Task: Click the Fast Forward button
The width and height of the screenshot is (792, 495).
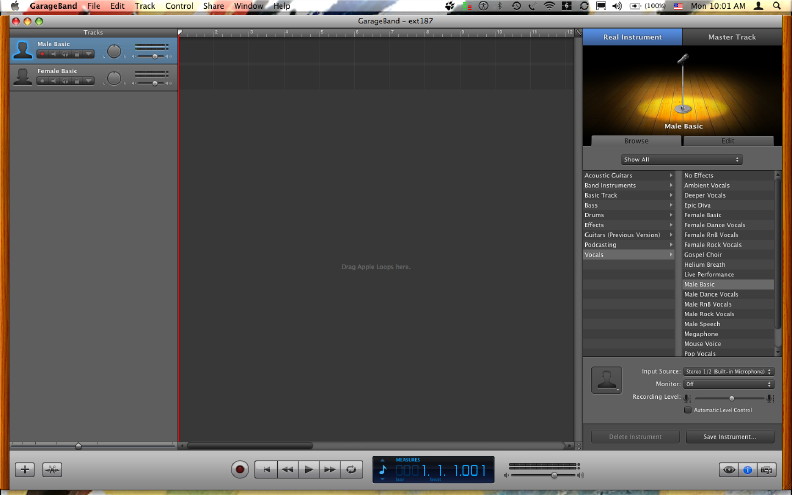Action: (330, 469)
